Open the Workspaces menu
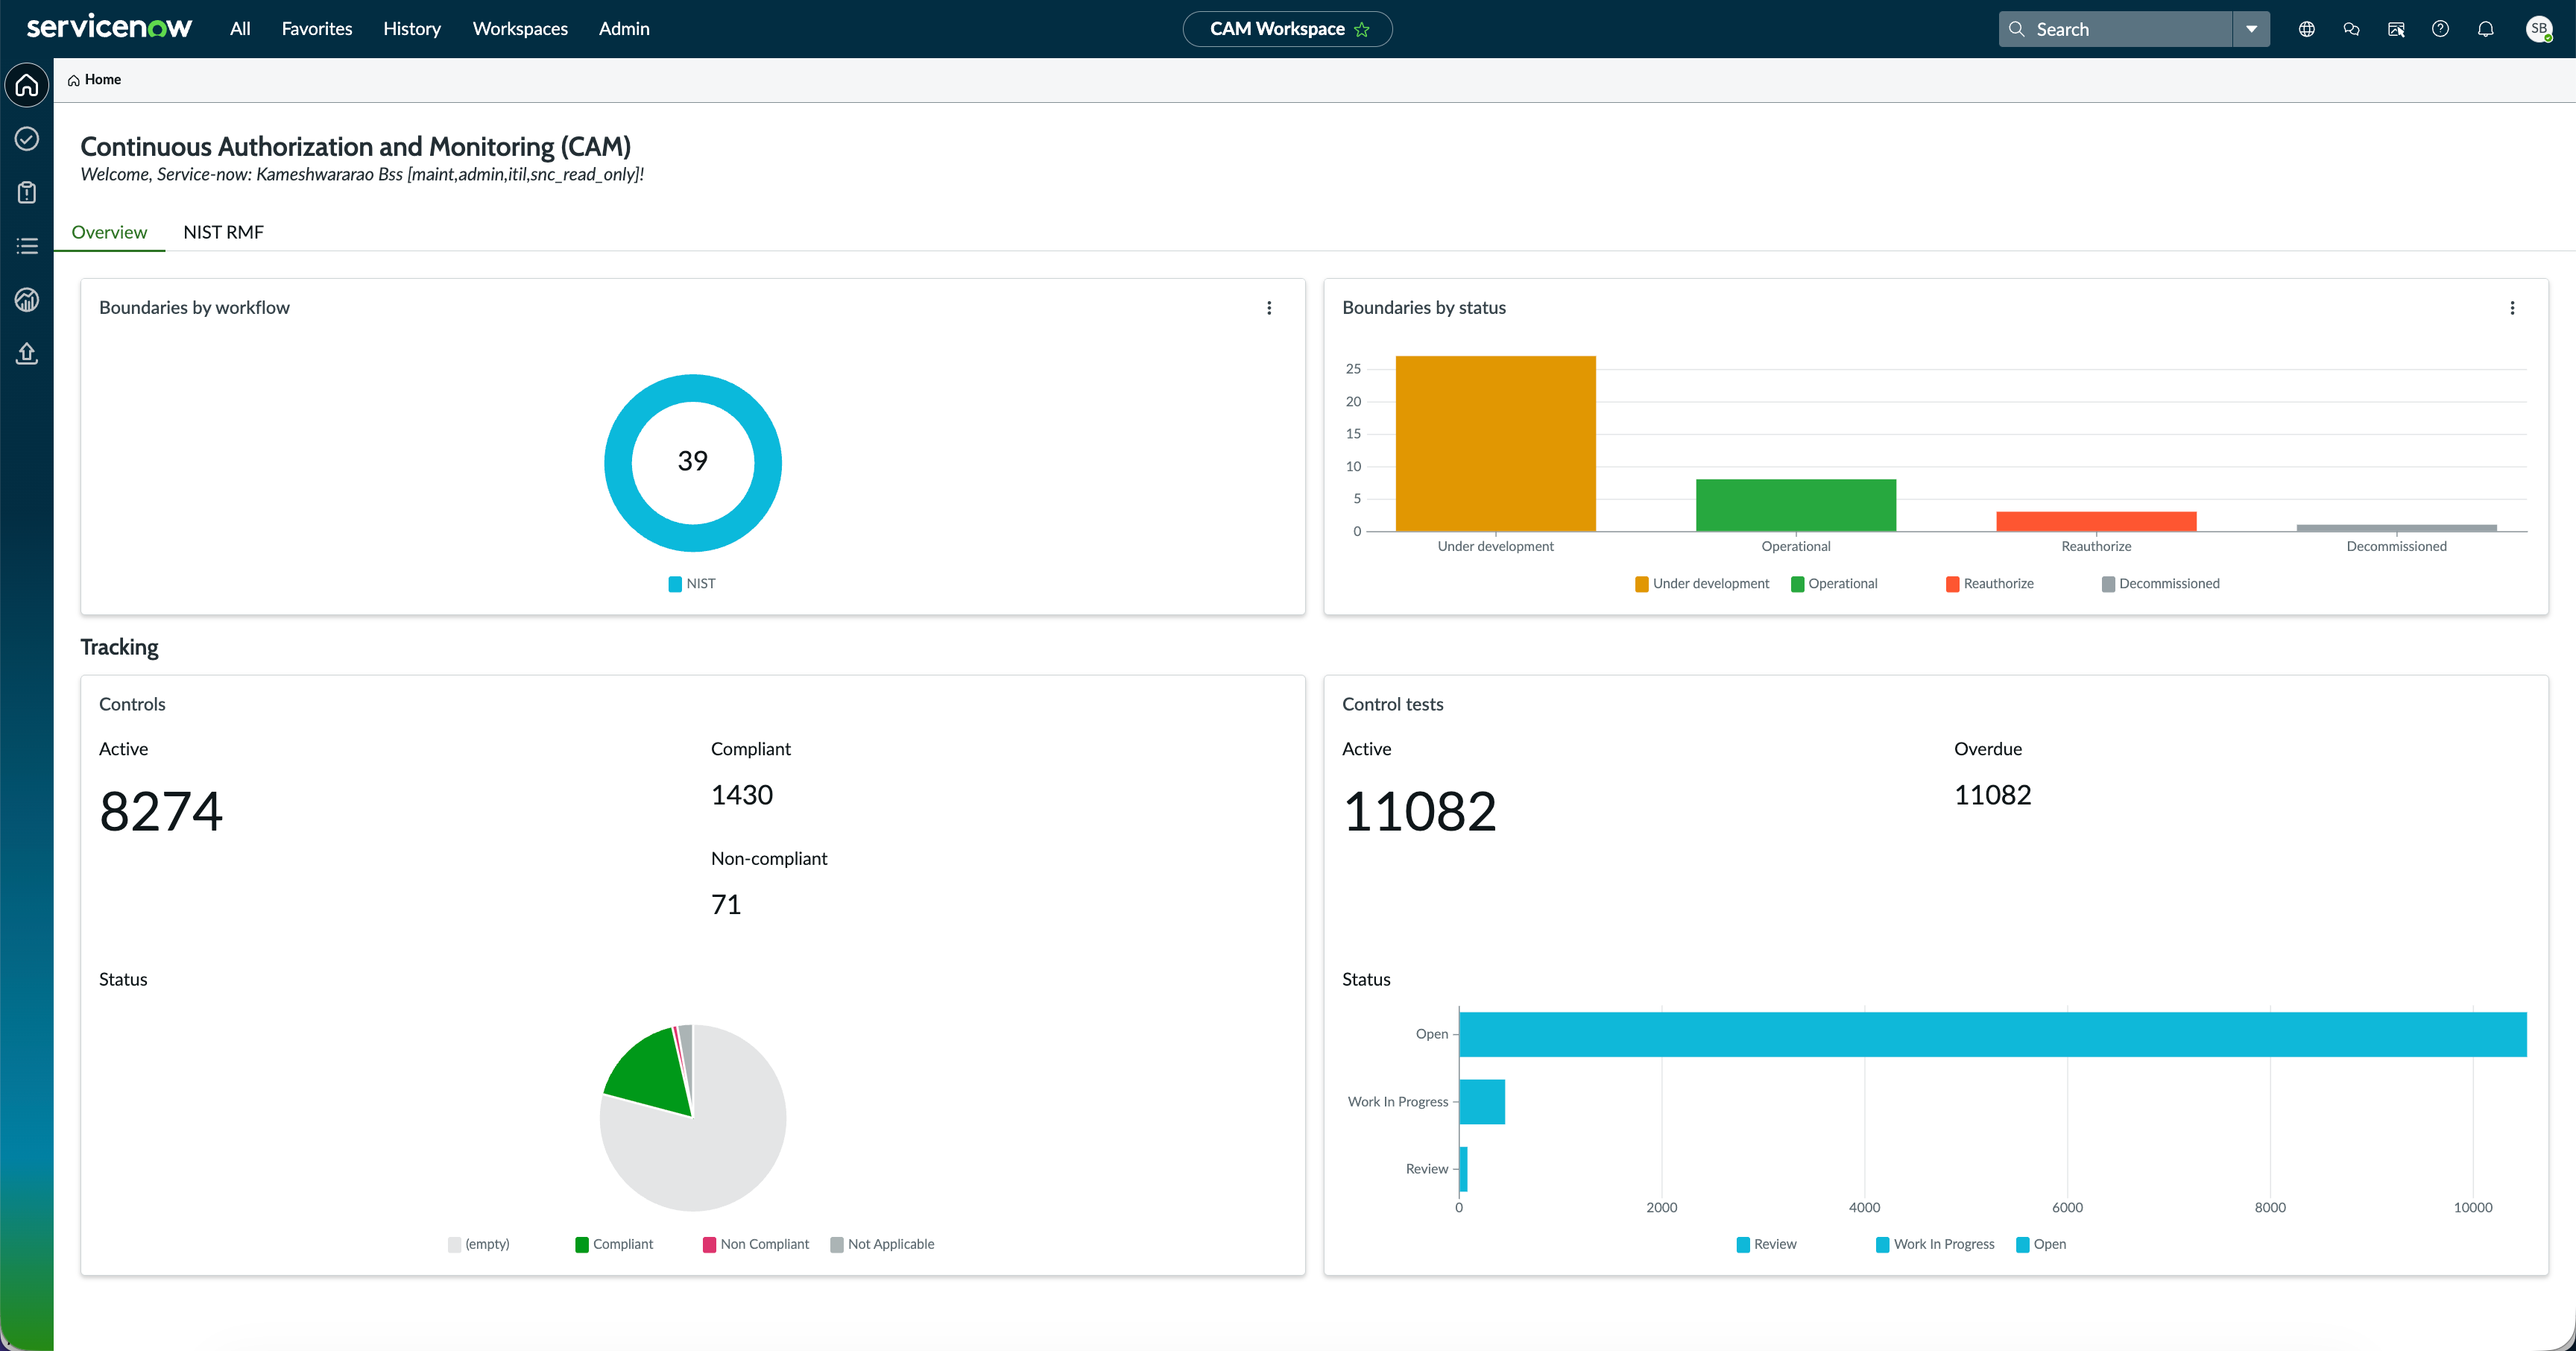 [520, 29]
